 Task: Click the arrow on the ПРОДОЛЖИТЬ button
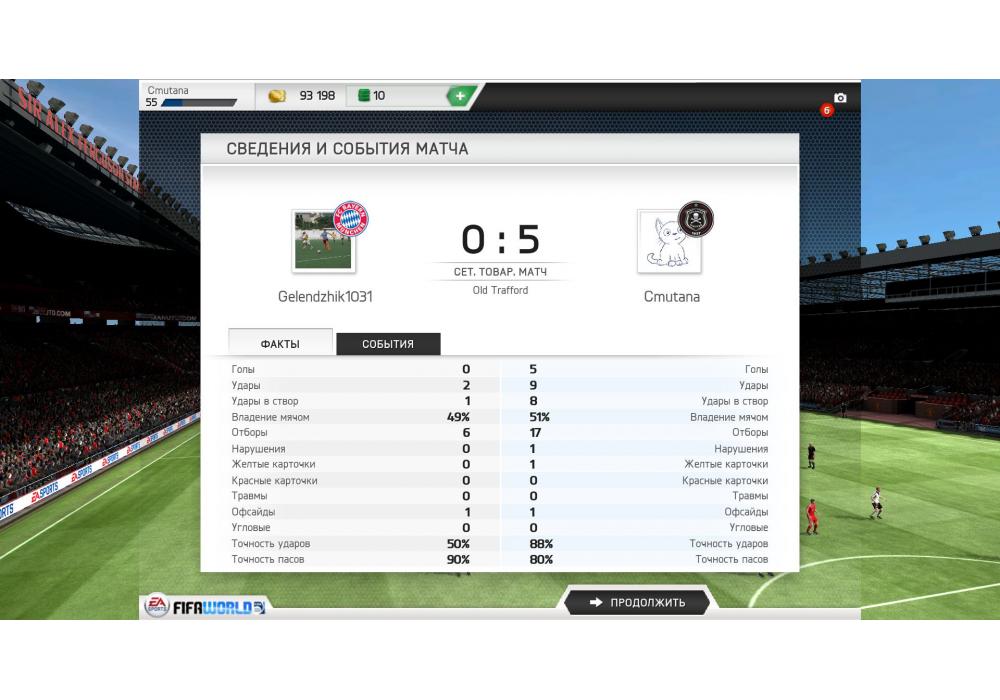(596, 602)
